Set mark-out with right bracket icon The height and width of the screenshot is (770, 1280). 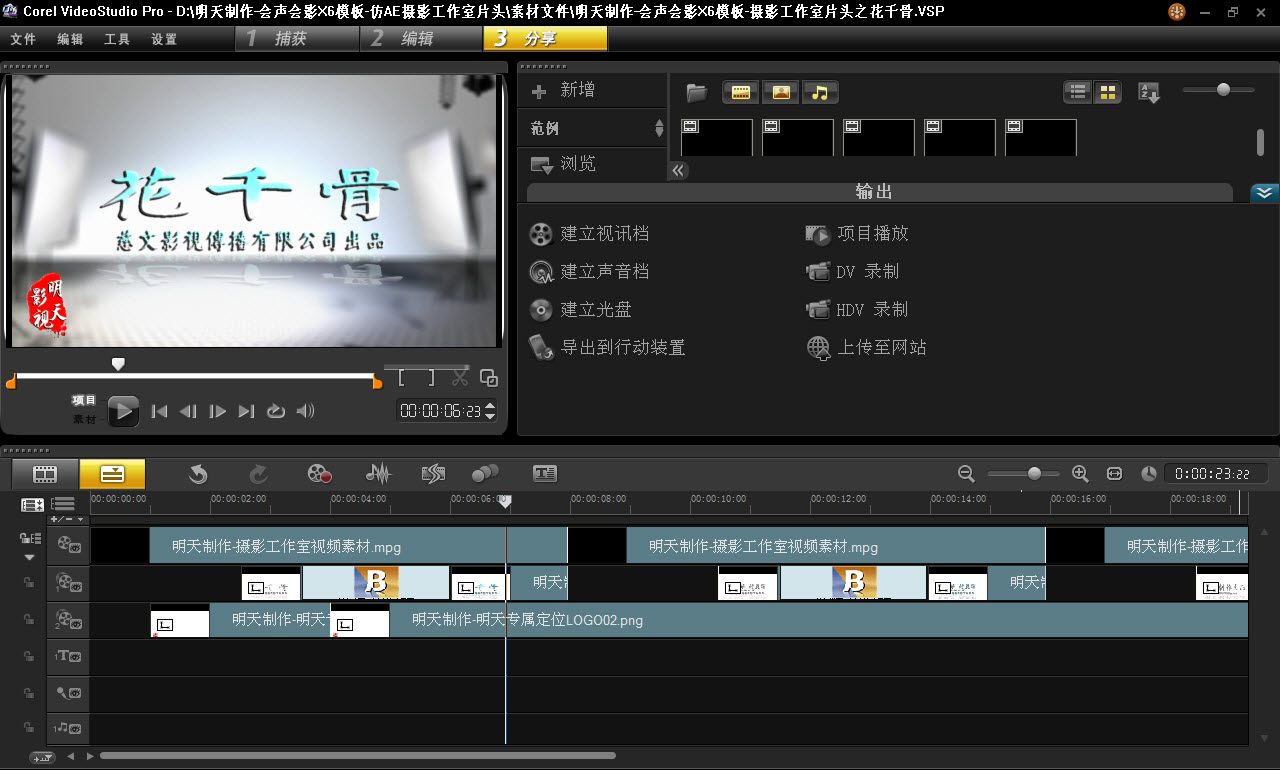click(x=431, y=378)
